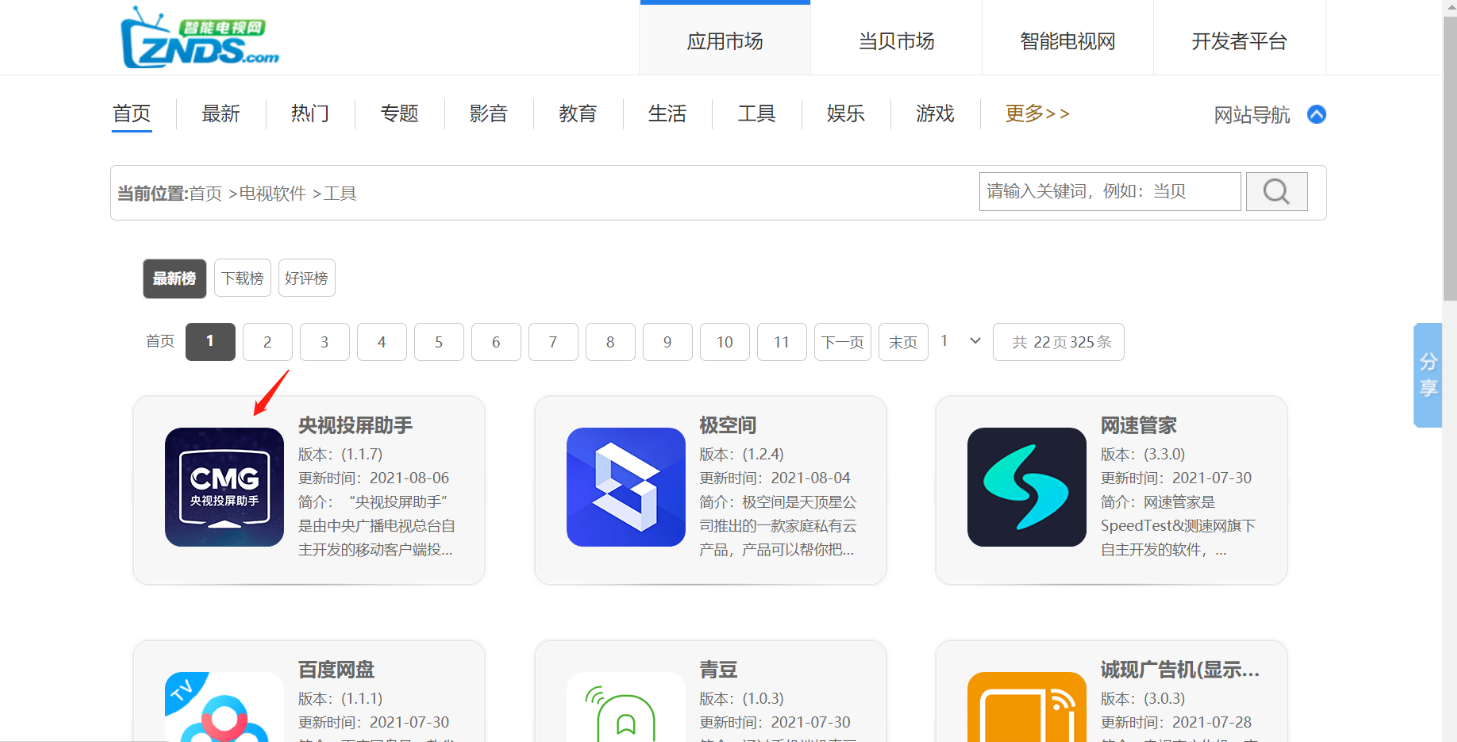Select 专题 in the category menu
Screen dimensions: 1457x742
399,114
